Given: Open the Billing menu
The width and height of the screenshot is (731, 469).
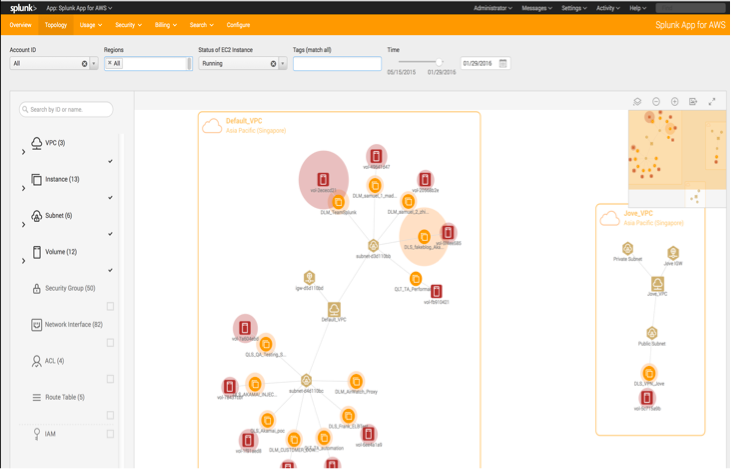Looking at the screenshot, I should (x=166, y=25).
